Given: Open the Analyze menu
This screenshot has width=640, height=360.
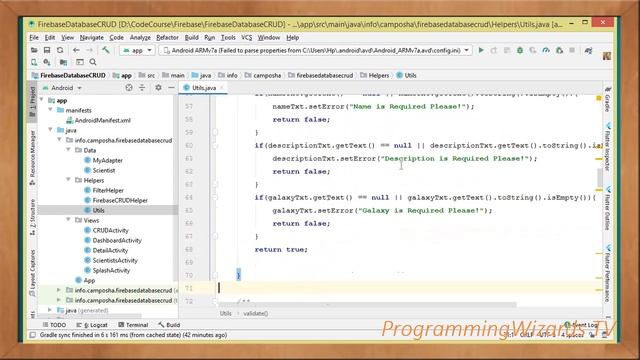Looking at the screenshot, I should tap(140, 38).
